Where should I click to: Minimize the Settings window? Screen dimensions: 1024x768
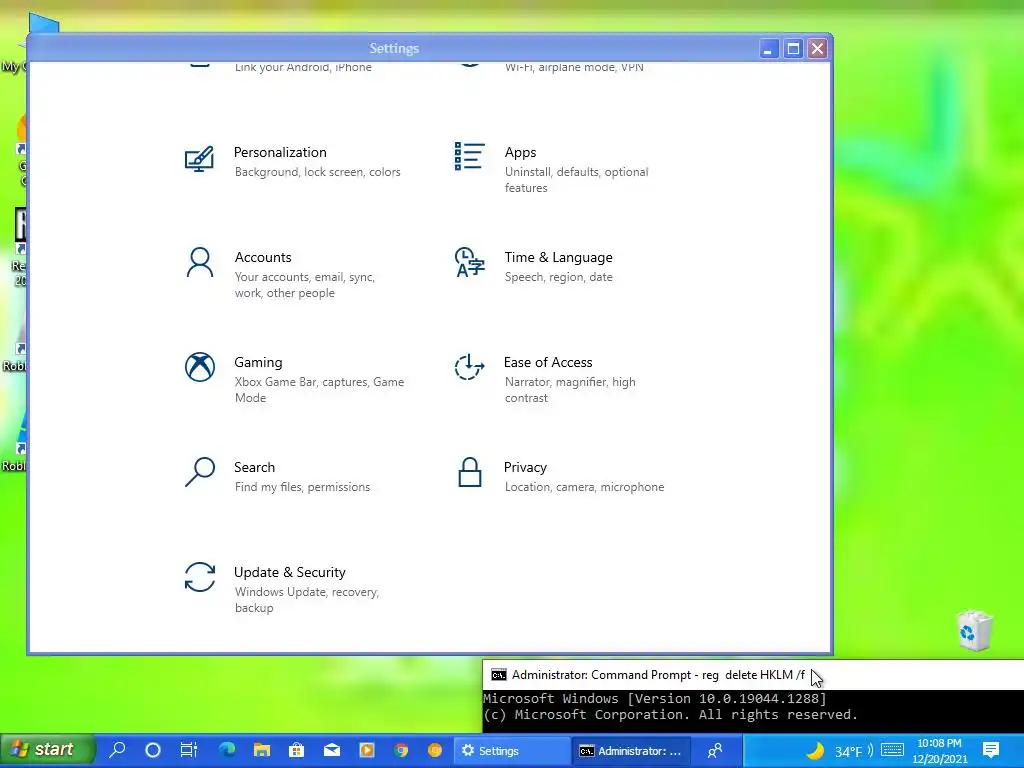tap(769, 49)
